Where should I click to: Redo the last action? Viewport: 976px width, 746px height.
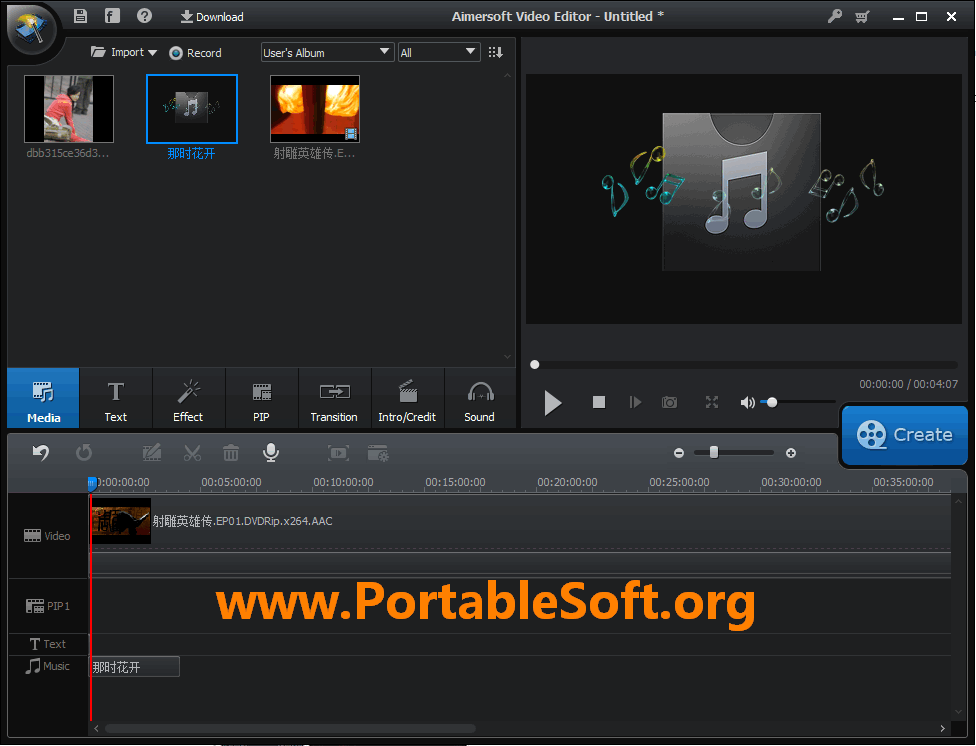pyautogui.click(x=84, y=452)
